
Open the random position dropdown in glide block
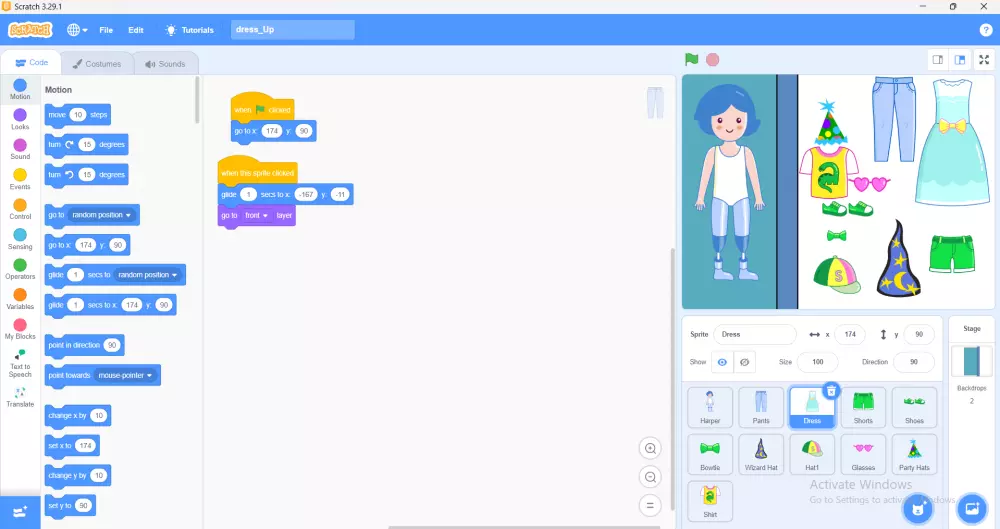click(x=147, y=275)
